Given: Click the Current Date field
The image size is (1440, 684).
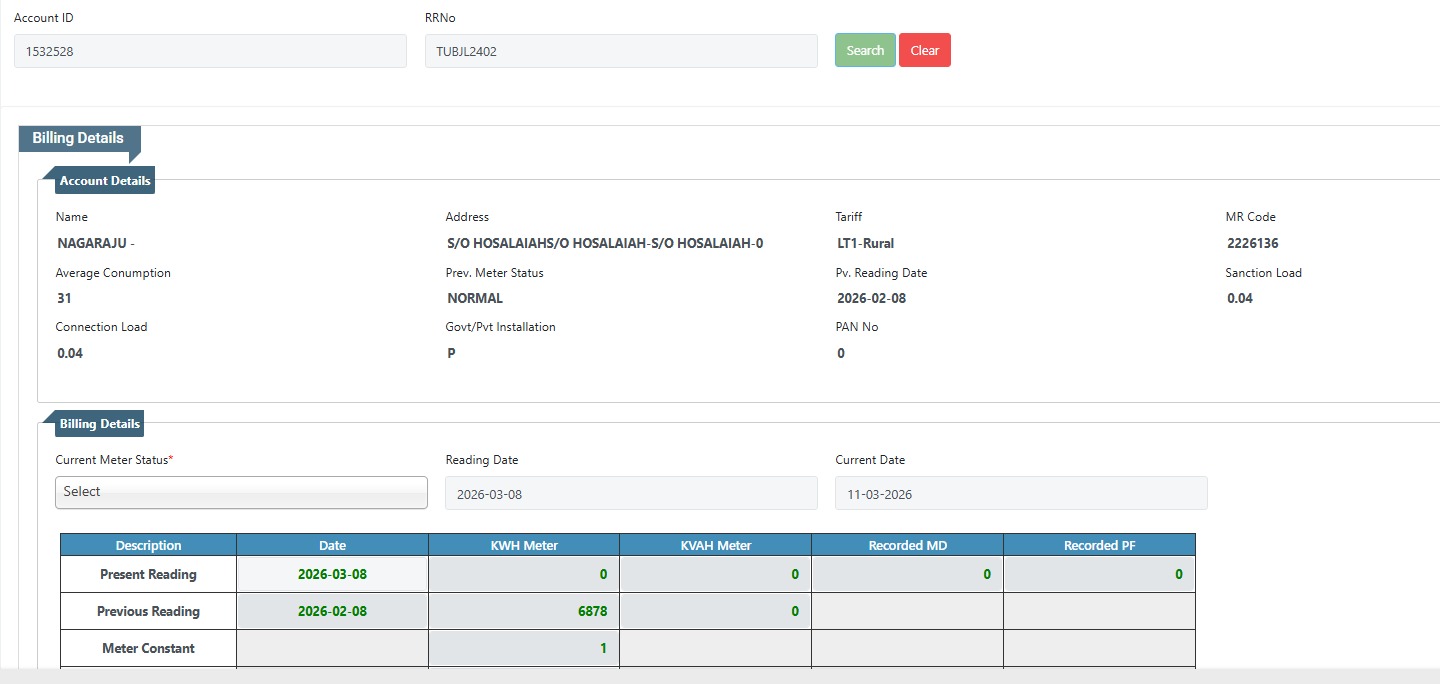Looking at the screenshot, I should (1021, 493).
